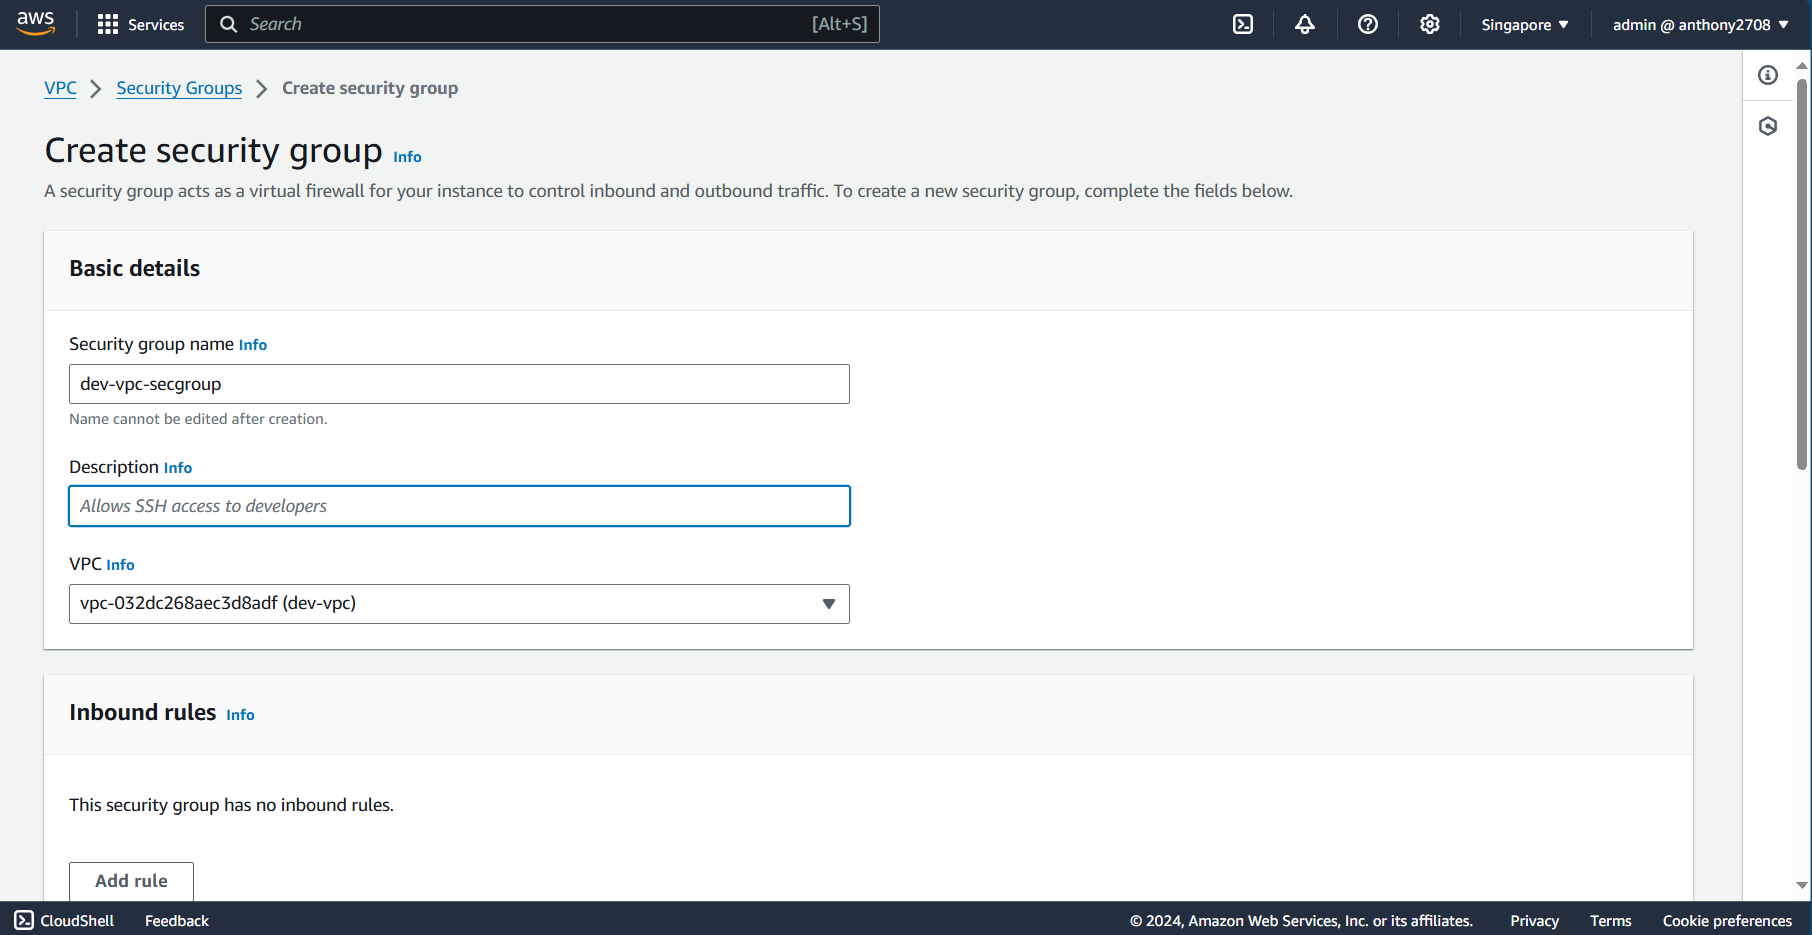
Task: Click 'This security group has no inbound rules.'
Action: coord(231,805)
